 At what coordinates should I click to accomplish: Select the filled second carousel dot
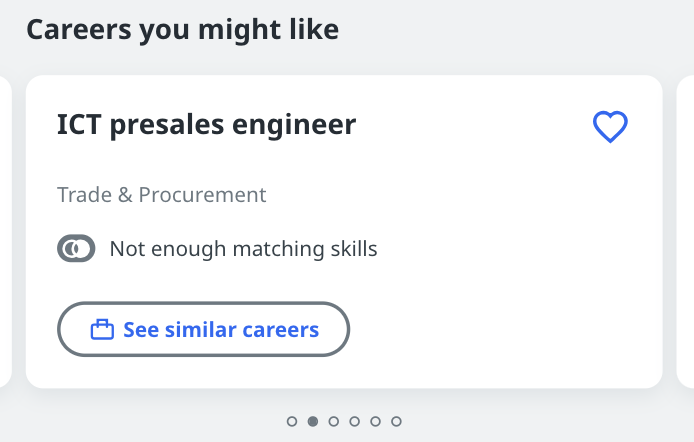point(313,421)
